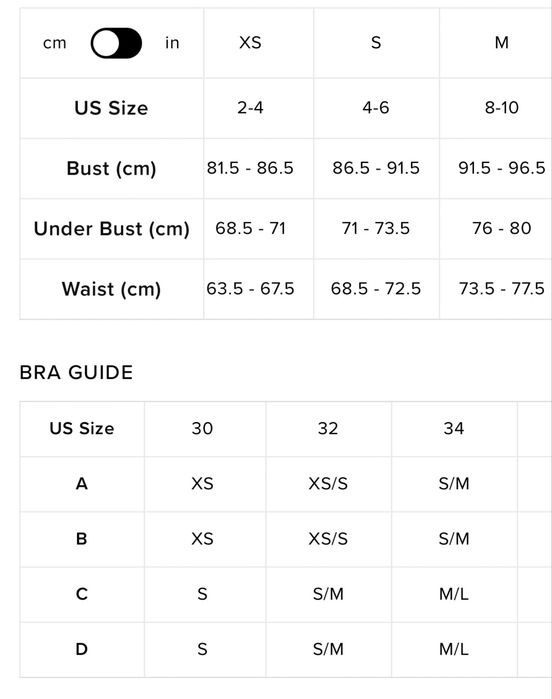Viewport: 552px width, 699px height.
Task: Select M/L cell in C cup row
Action: click(x=454, y=594)
